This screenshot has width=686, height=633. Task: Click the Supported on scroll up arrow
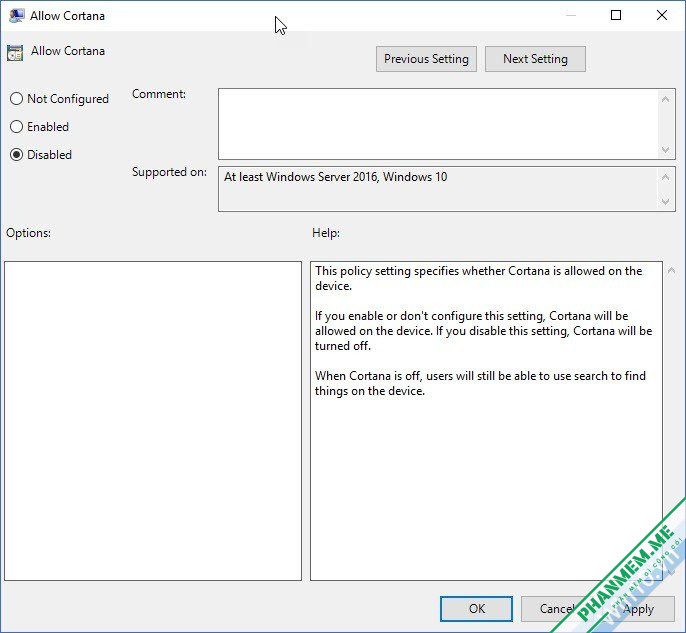point(665,177)
